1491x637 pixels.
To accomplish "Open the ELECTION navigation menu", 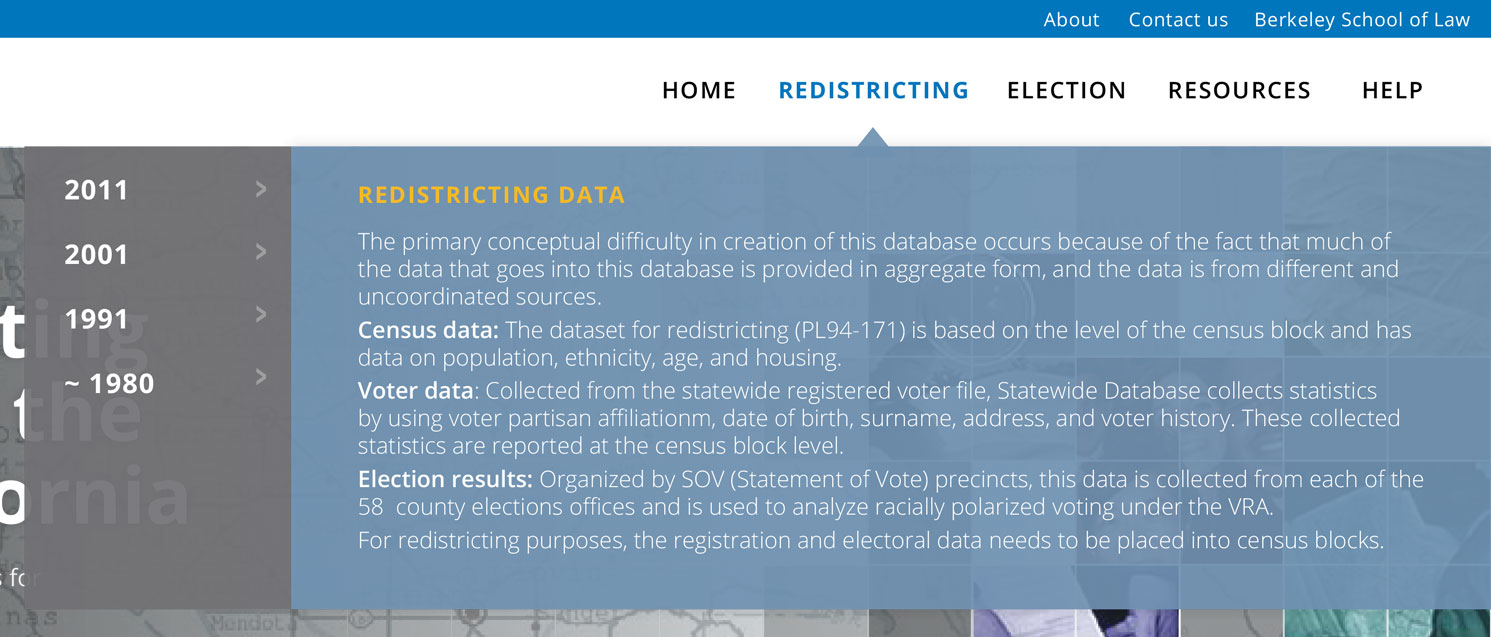I will click(x=1066, y=91).
